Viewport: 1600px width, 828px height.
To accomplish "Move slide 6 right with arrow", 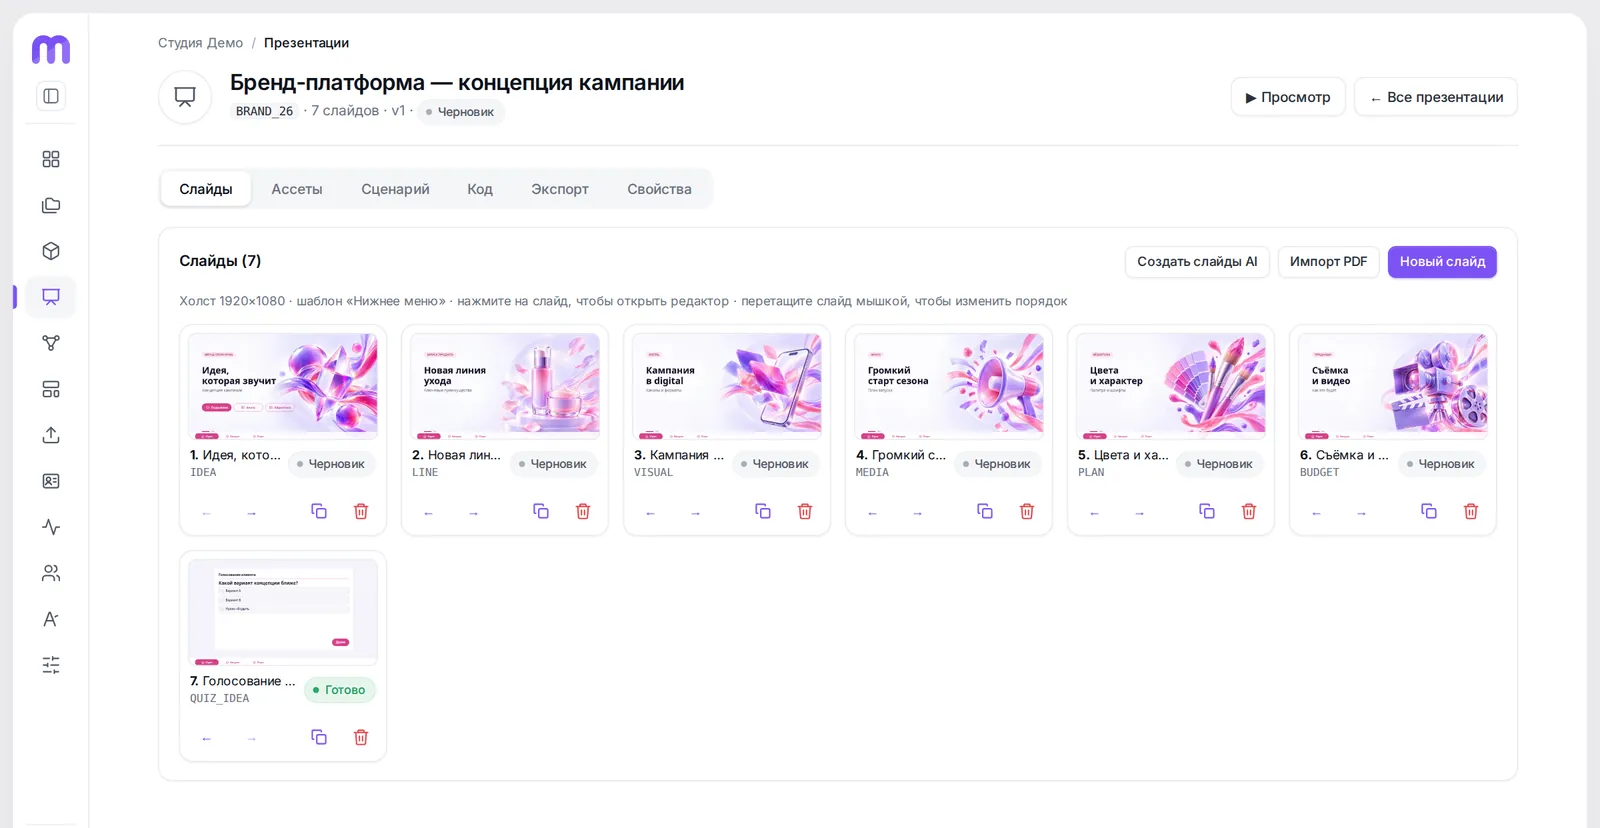I will (x=1361, y=513).
